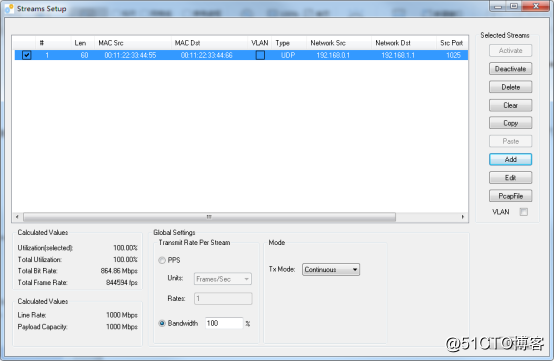Open the Units Frames/Sec dropdown
554x362 pixels.
click(x=223, y=279)
